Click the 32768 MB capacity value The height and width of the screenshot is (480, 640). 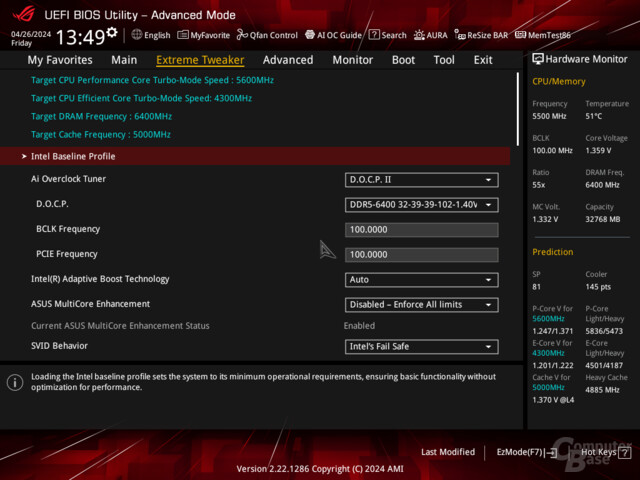click(x=602, y=219)
